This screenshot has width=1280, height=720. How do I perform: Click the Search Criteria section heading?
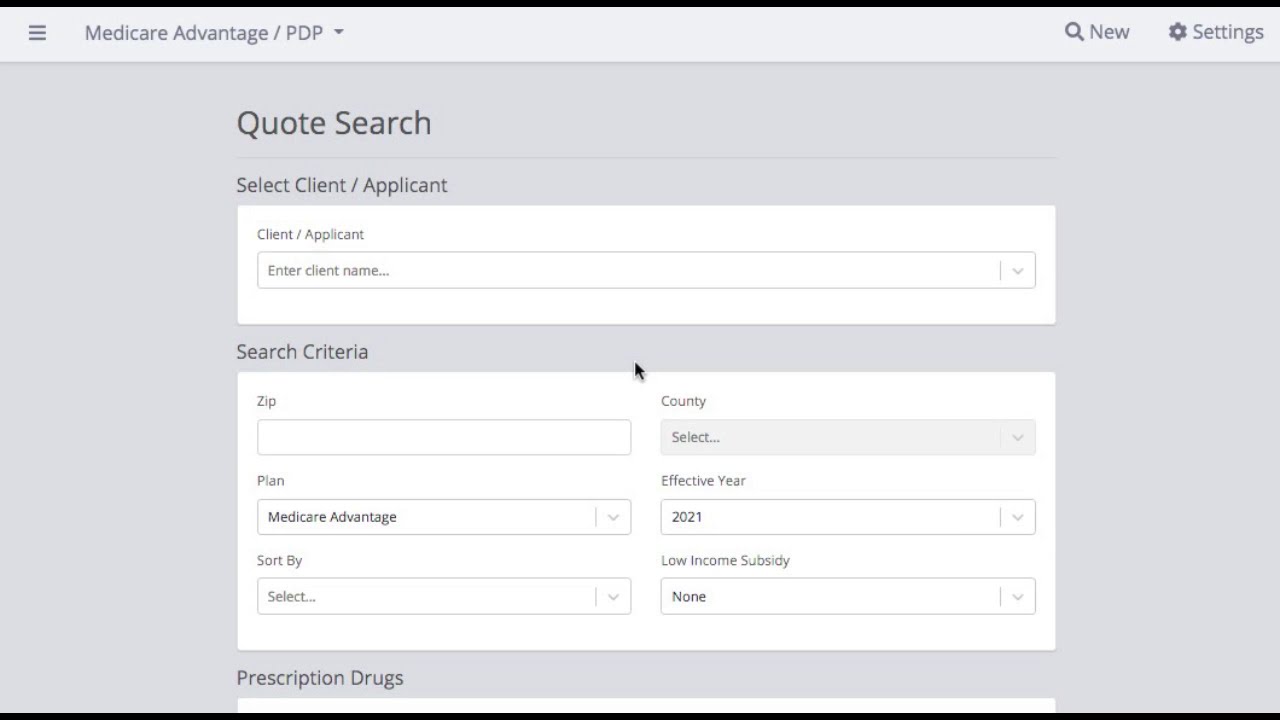[x=302, y=352]
